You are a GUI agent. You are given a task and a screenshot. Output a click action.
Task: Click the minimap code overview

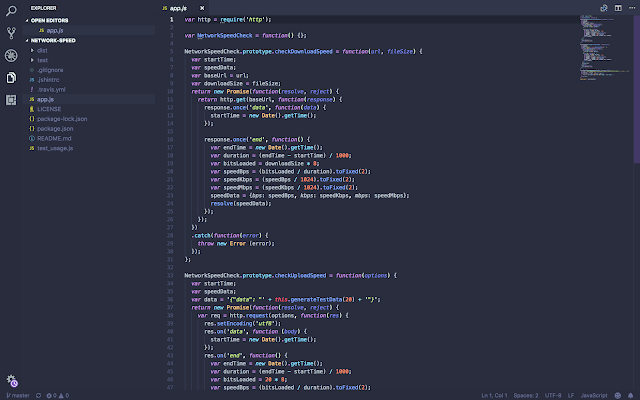(605, 47)
